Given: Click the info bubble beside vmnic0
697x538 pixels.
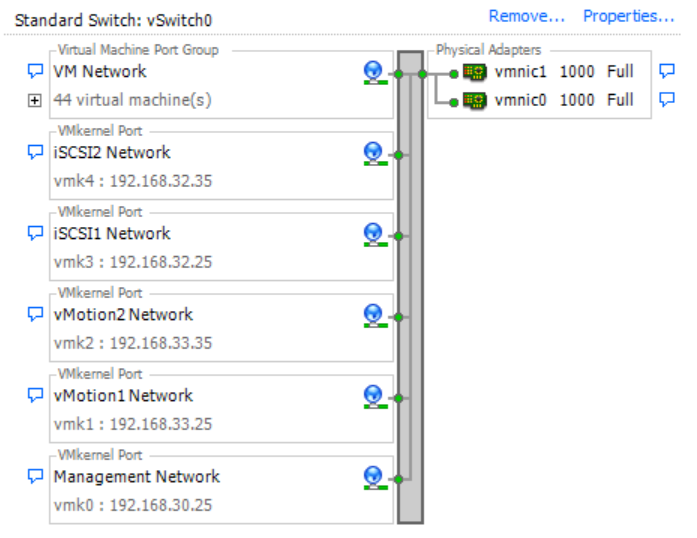Looking at the screenshot, I should pos(667,99).
